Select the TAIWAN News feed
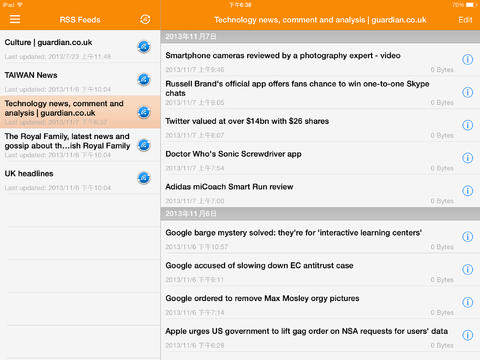The width and height of the screenshot is (480, 360). point(80,79)
